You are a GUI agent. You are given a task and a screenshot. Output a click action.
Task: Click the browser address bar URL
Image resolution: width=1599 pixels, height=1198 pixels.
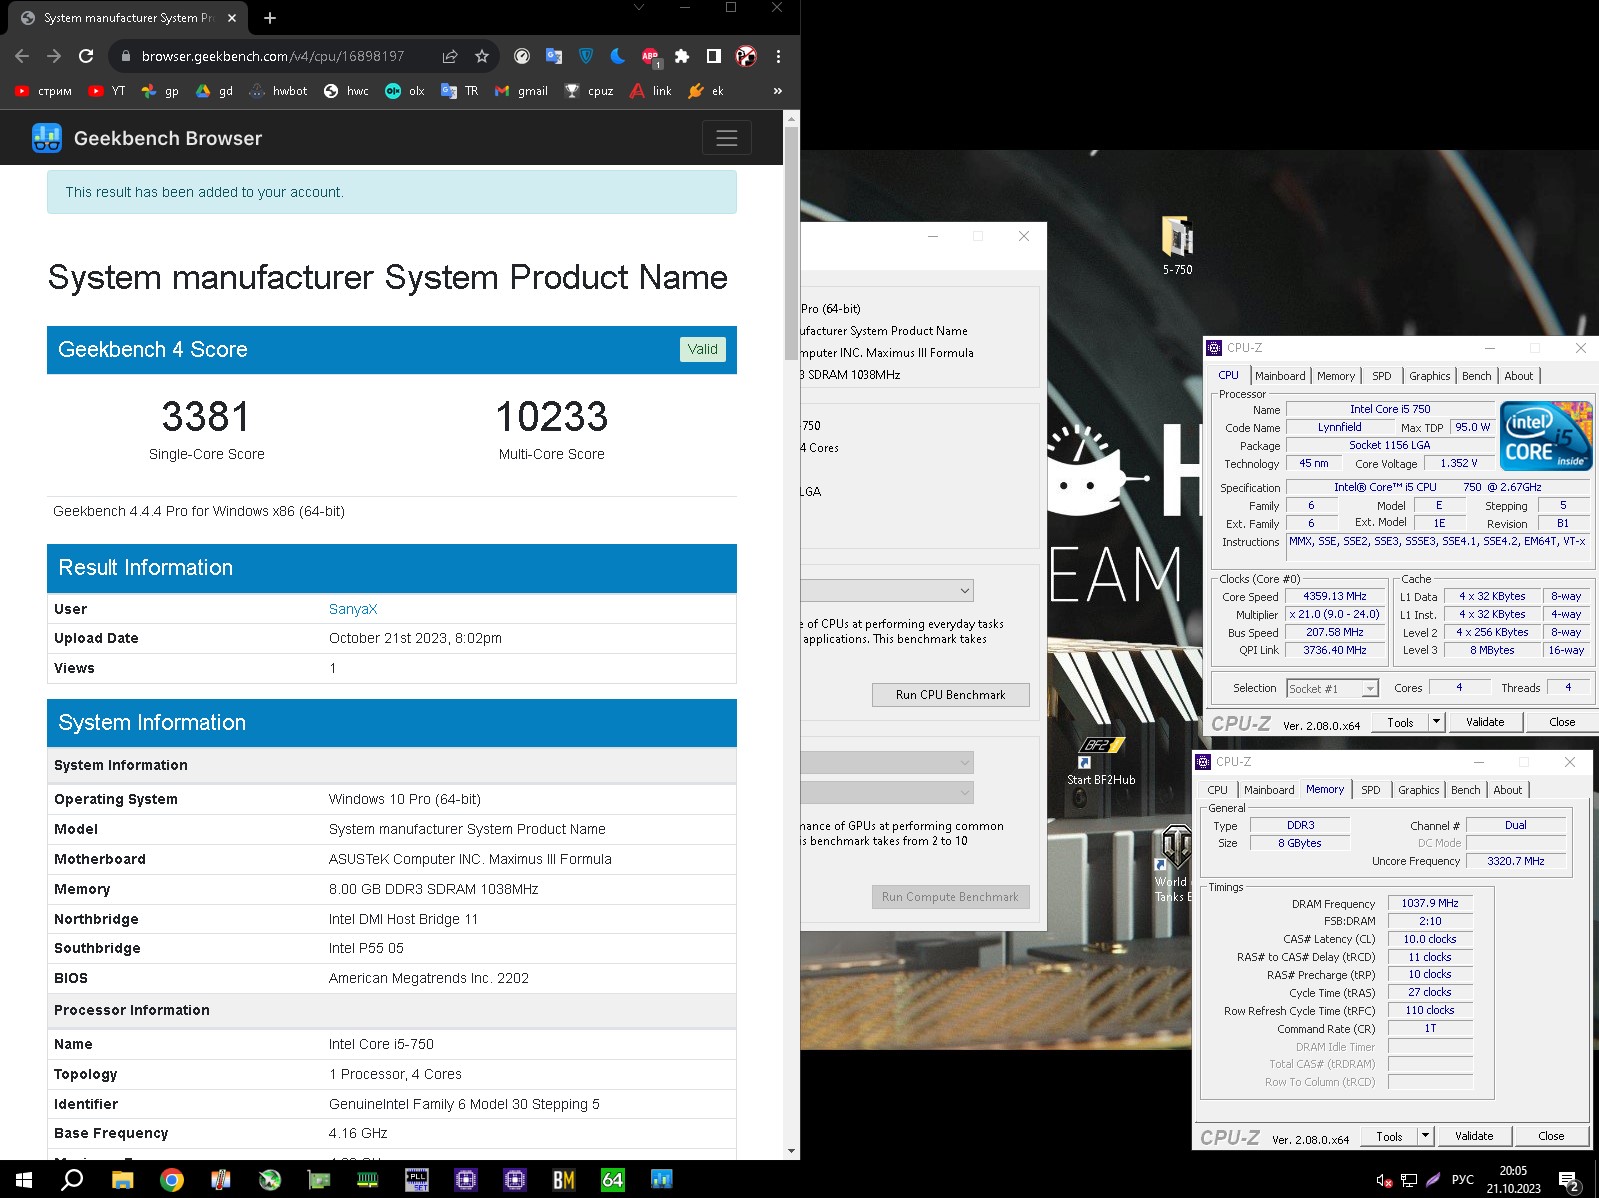pyautogui.click(x=273, y=56)
